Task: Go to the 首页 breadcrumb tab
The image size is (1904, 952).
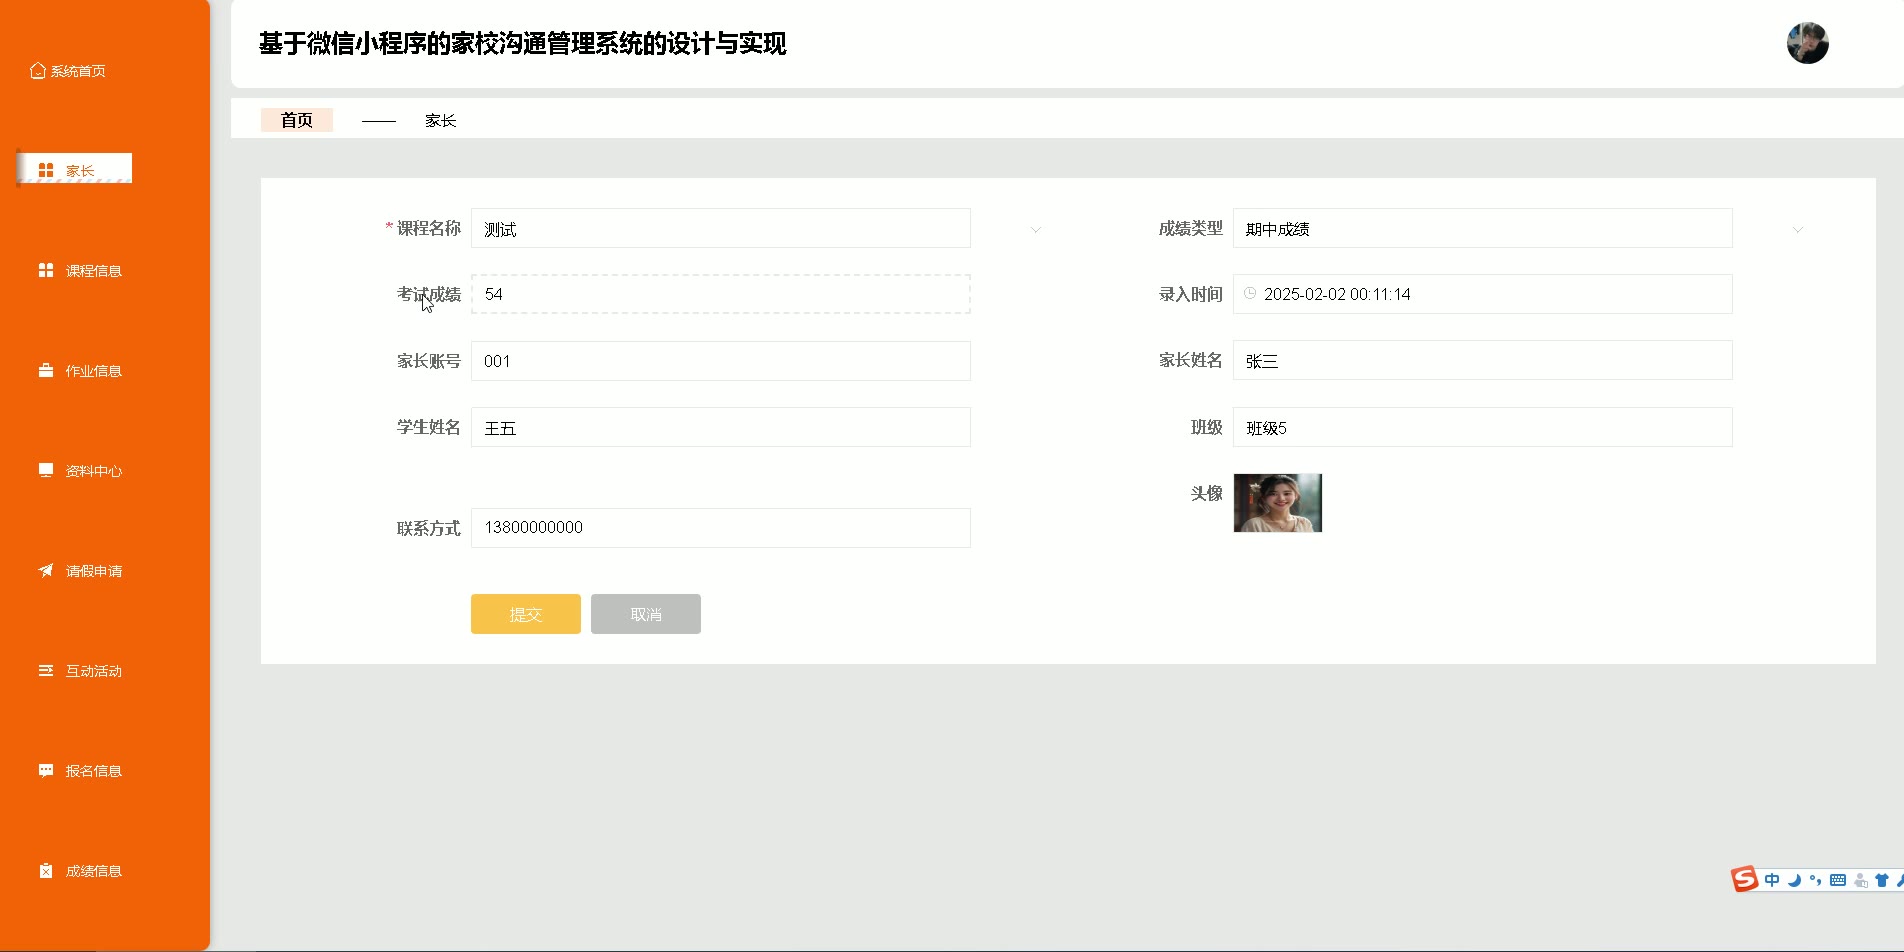Action: pos(297,120)
